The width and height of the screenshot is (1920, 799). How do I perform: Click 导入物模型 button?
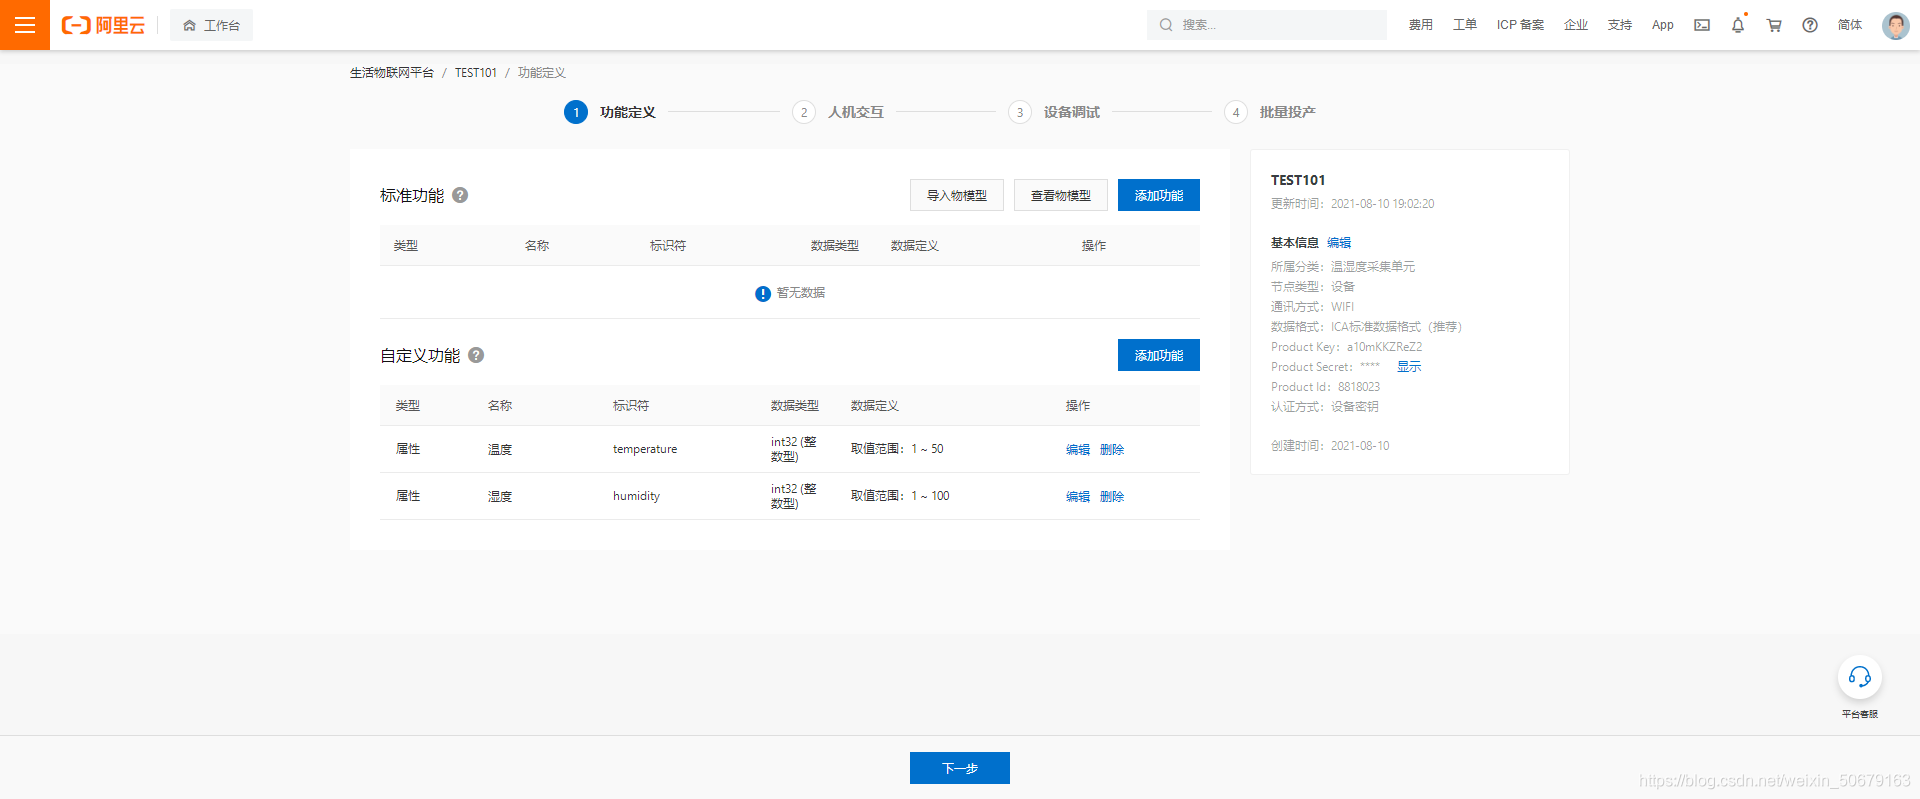point(957,195)
